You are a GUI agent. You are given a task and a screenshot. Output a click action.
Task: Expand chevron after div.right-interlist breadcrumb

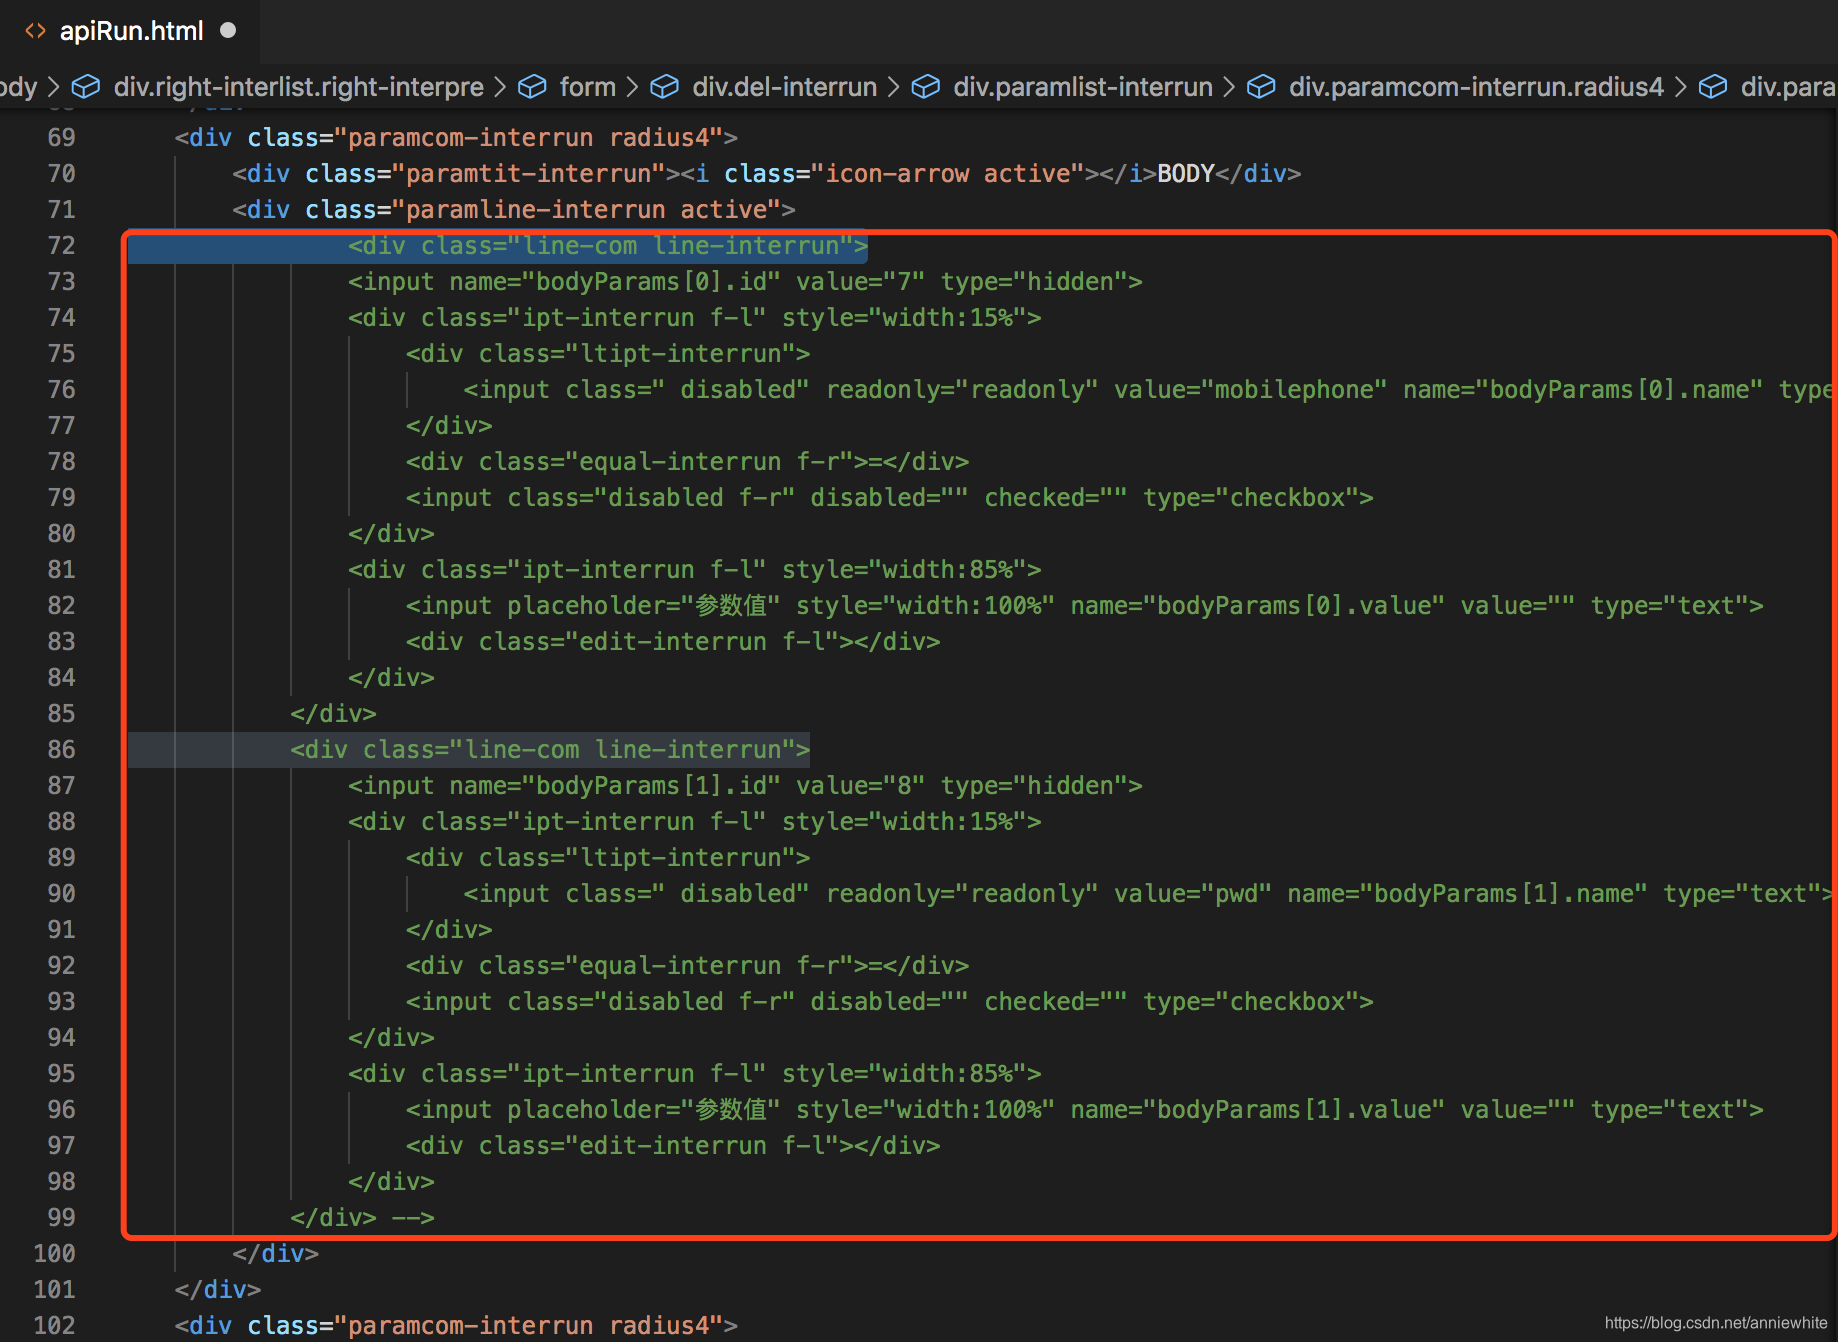pos(500,87)
